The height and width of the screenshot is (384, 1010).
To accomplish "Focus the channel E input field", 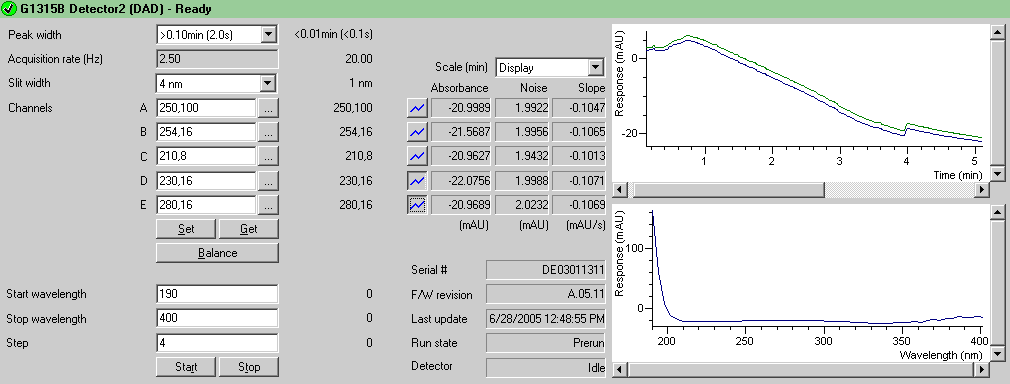I will 206,205.
